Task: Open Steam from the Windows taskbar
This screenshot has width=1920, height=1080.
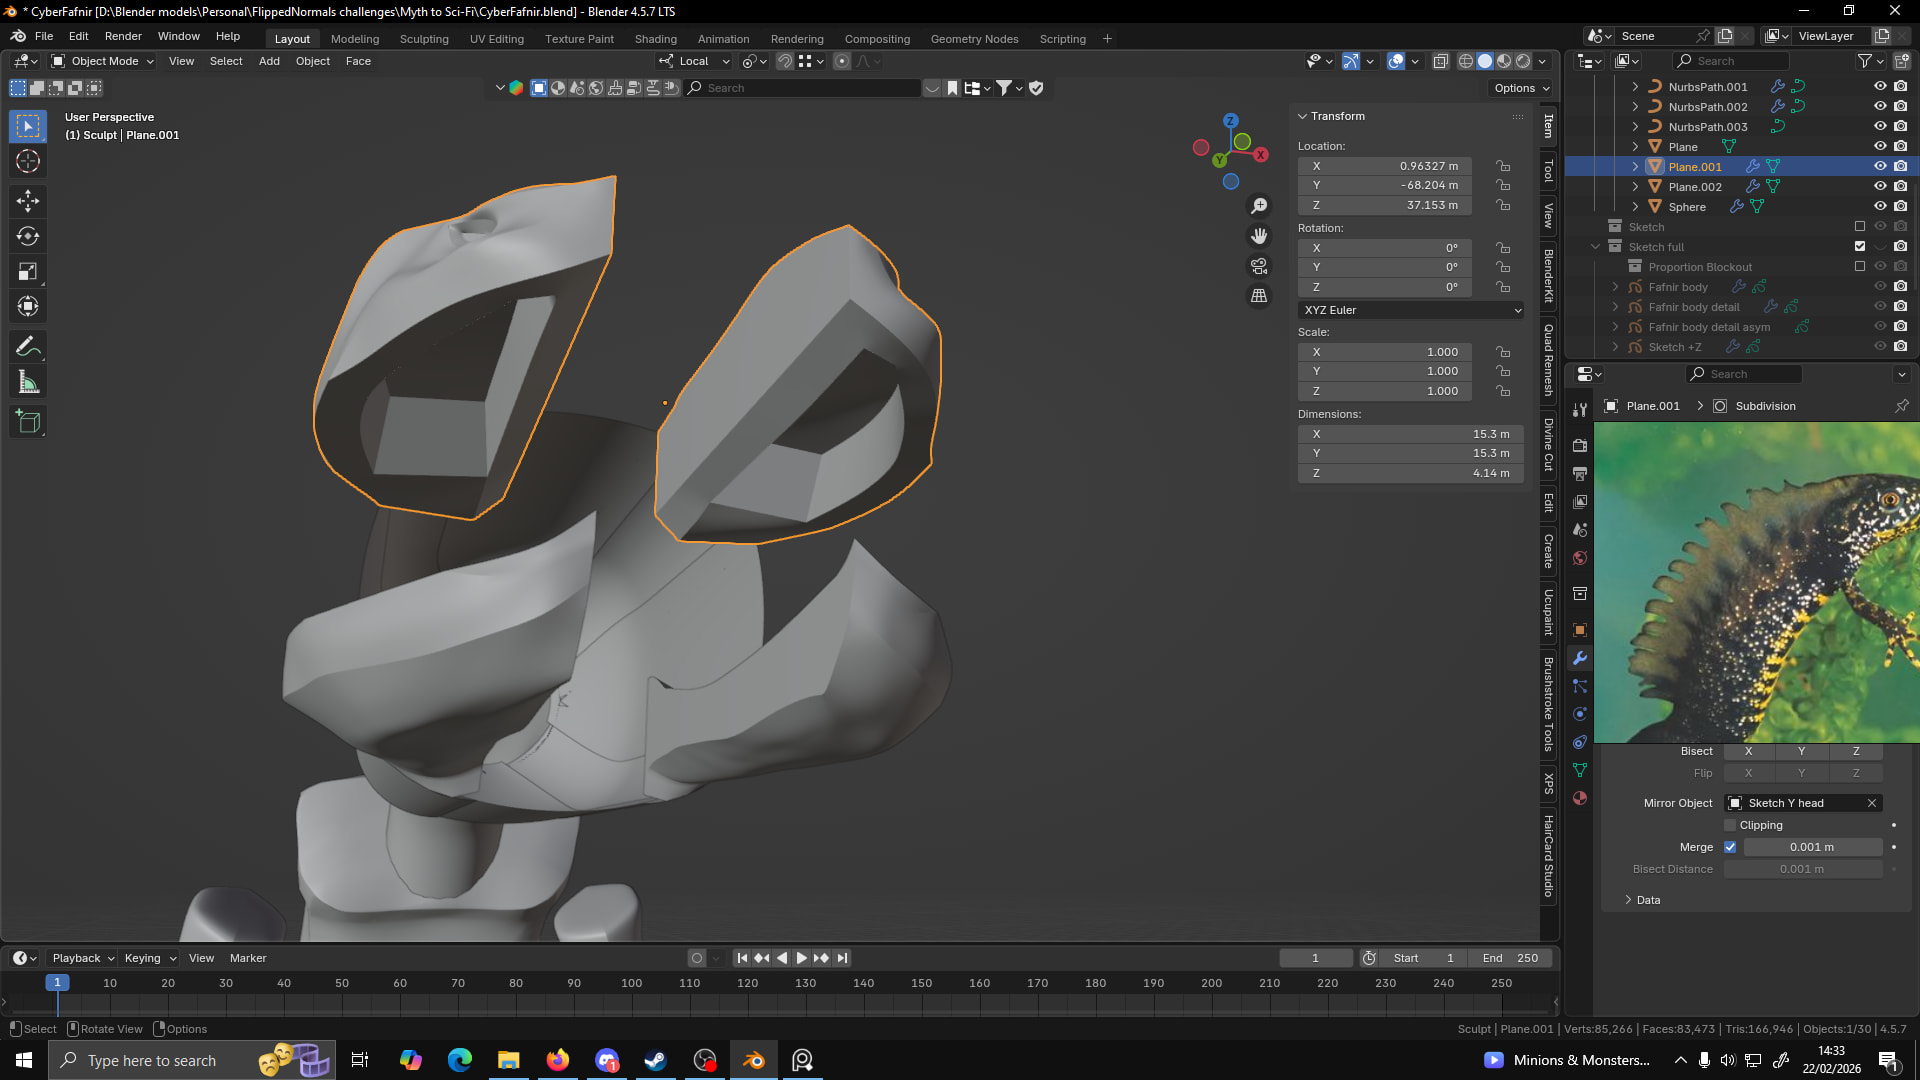Action: coord(656,1060)
